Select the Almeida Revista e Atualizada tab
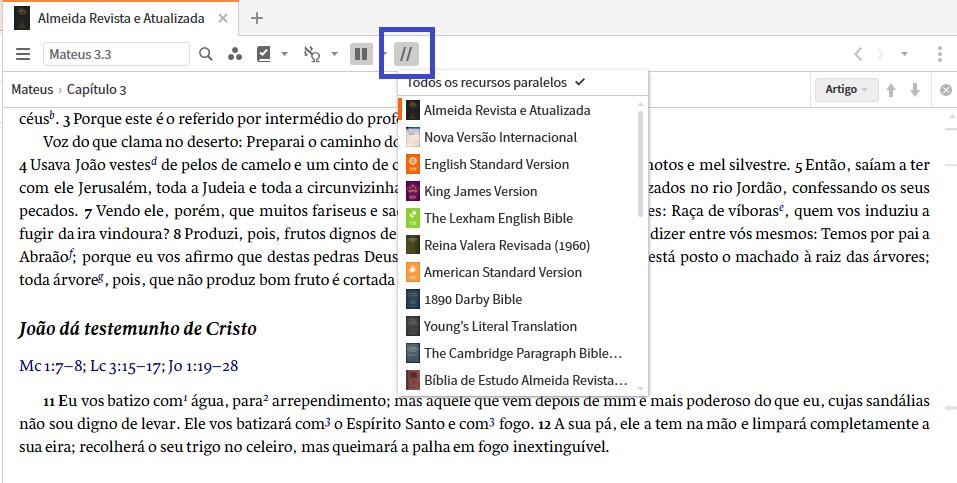The image size is (957, 483). coord(120,18)
